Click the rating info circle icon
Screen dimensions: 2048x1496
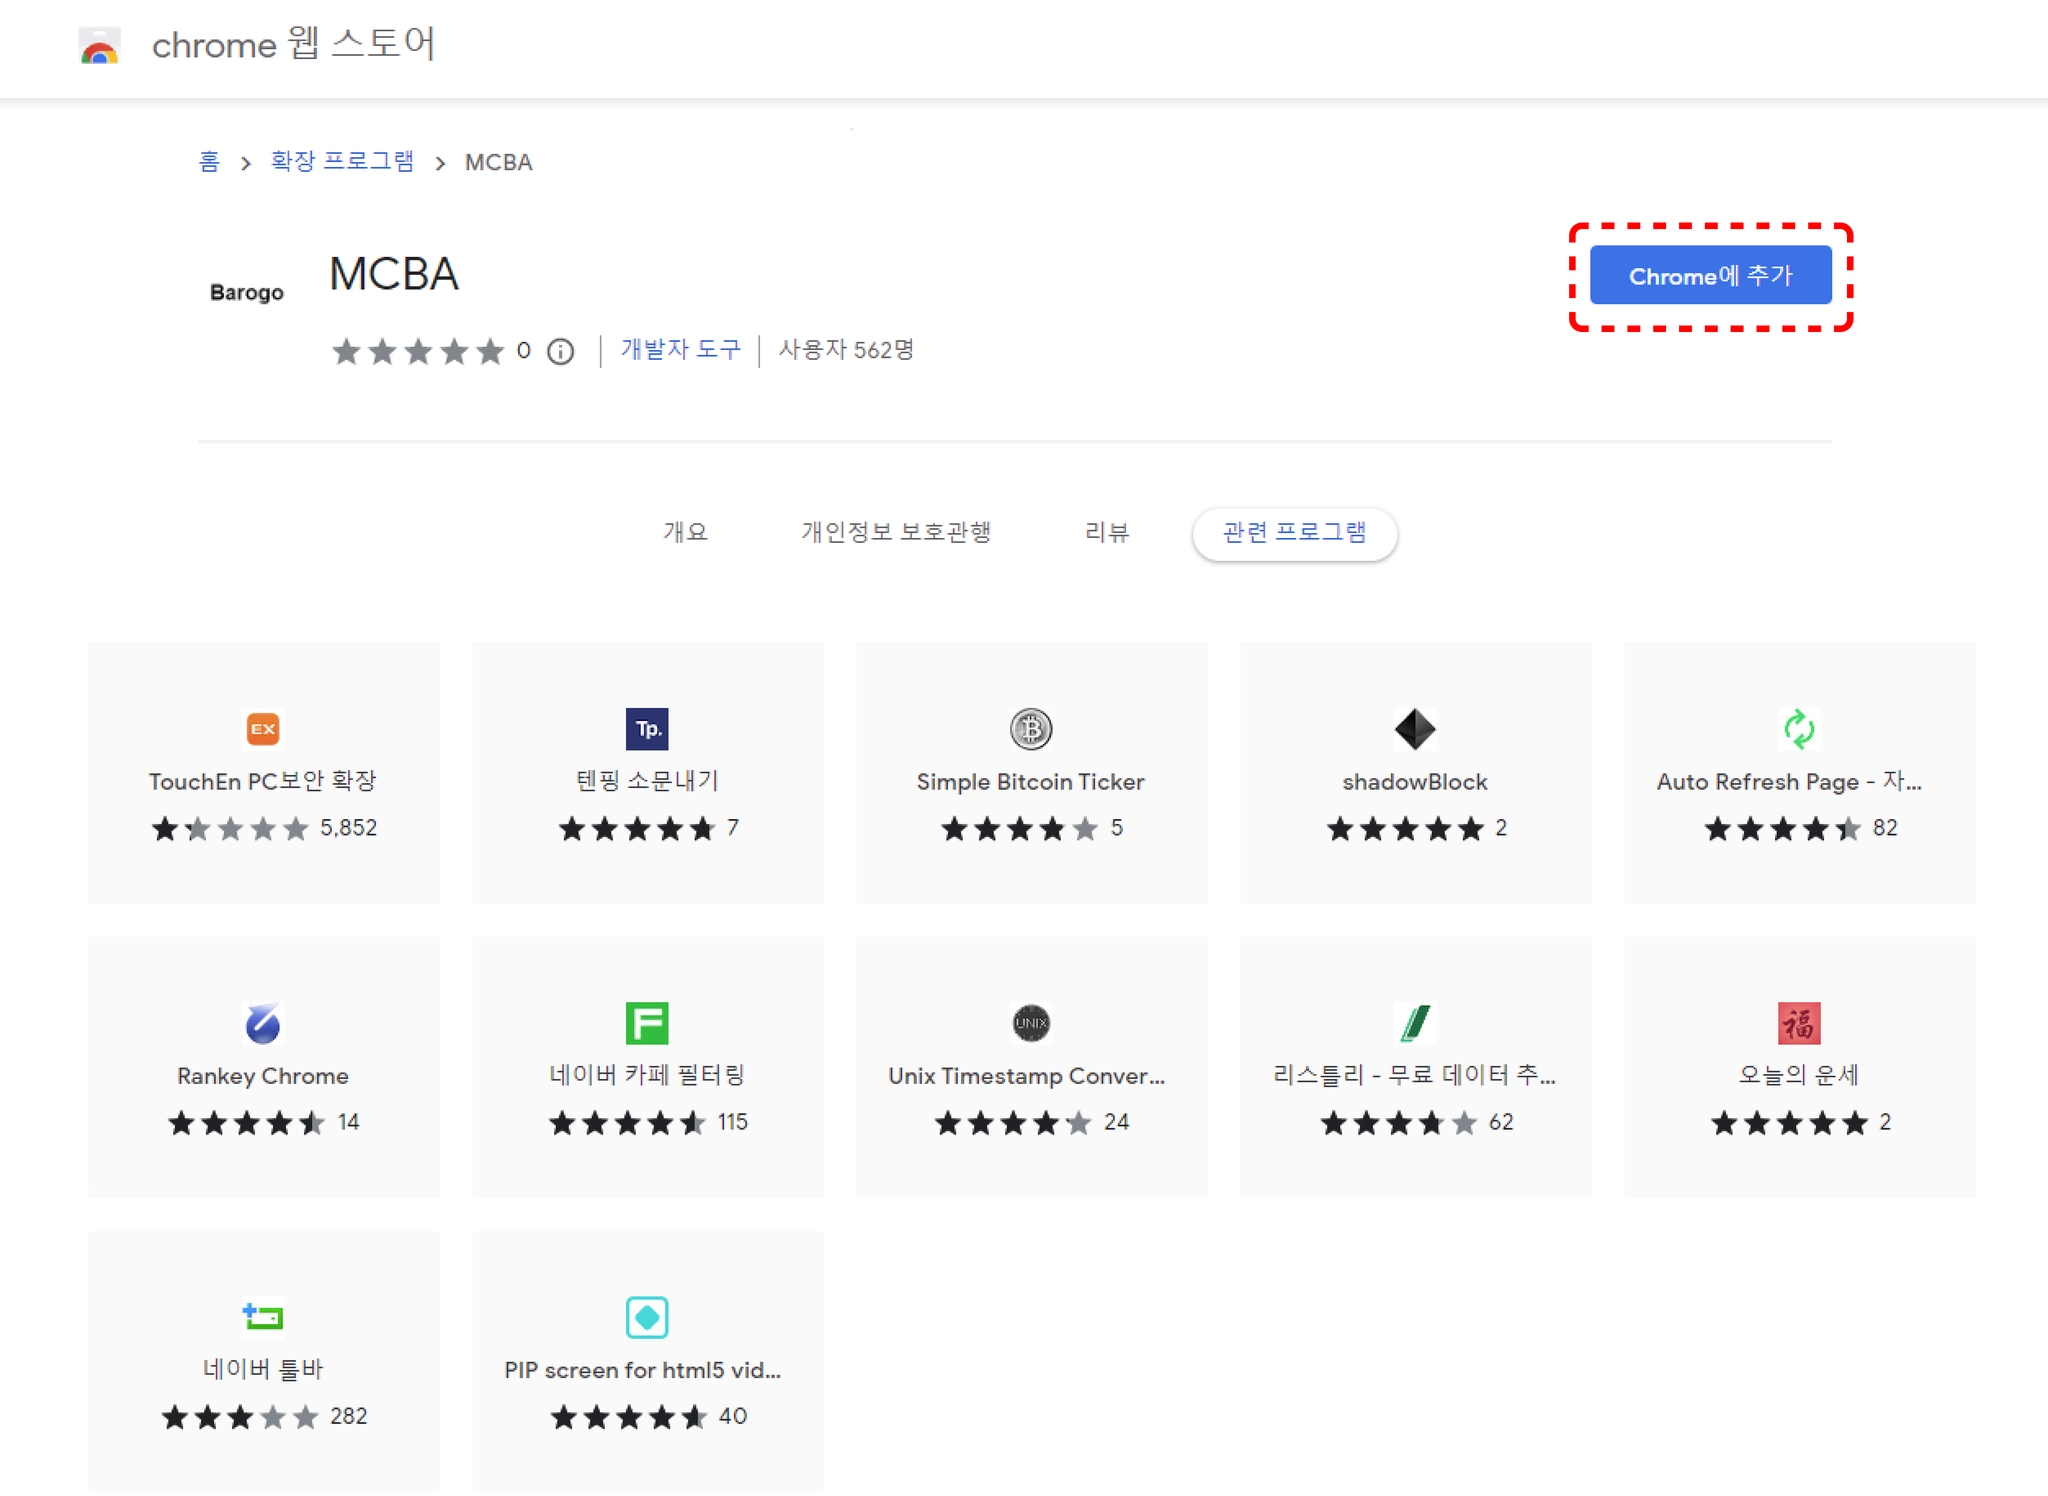561,351
